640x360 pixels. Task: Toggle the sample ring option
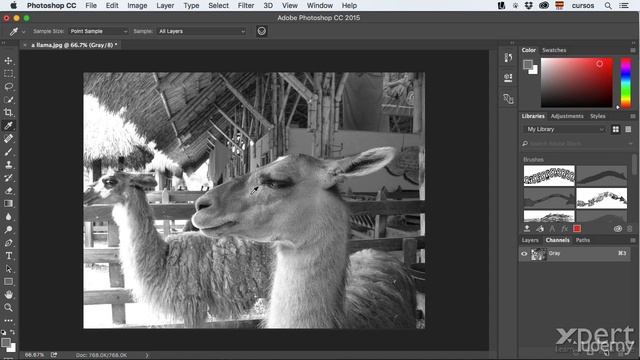click(262, 31)
